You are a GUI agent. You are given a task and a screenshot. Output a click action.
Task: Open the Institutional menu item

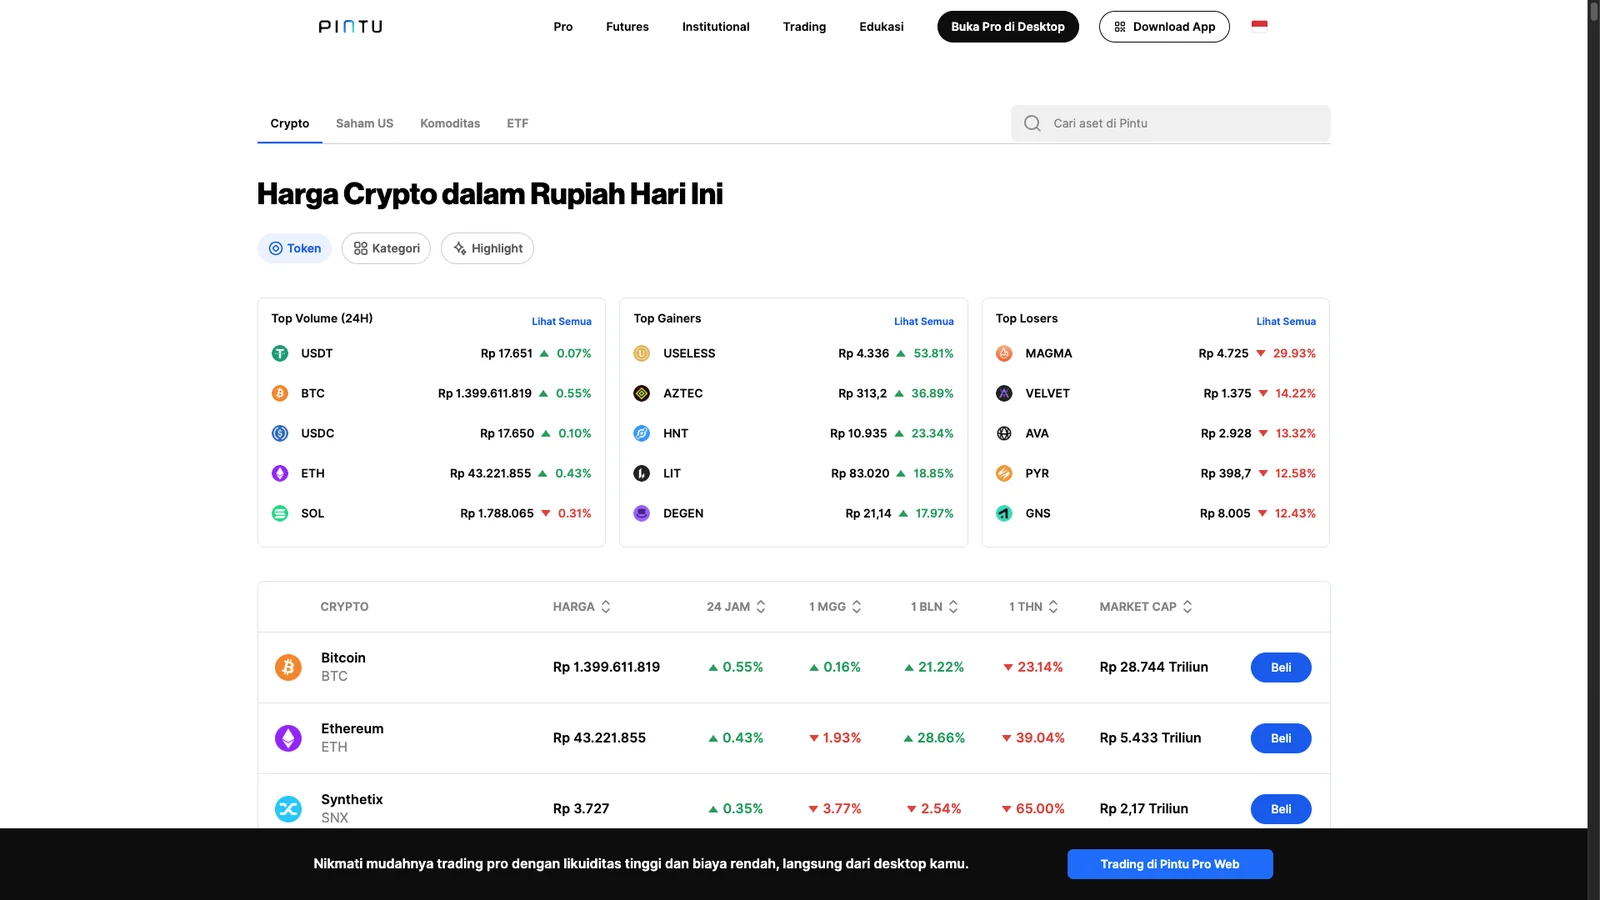[716, 27]
